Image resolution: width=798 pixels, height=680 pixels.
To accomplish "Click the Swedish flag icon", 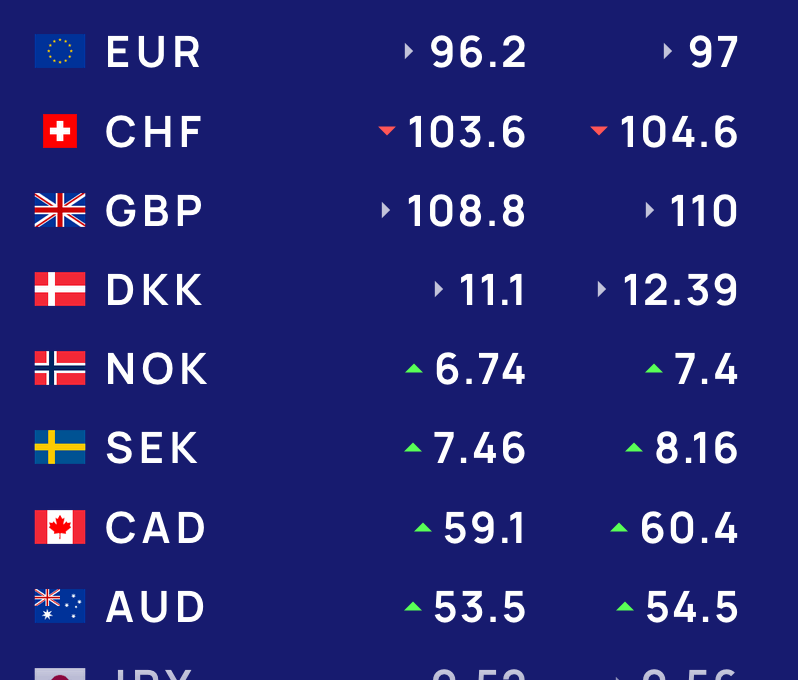I will click(x=60, y=448).
